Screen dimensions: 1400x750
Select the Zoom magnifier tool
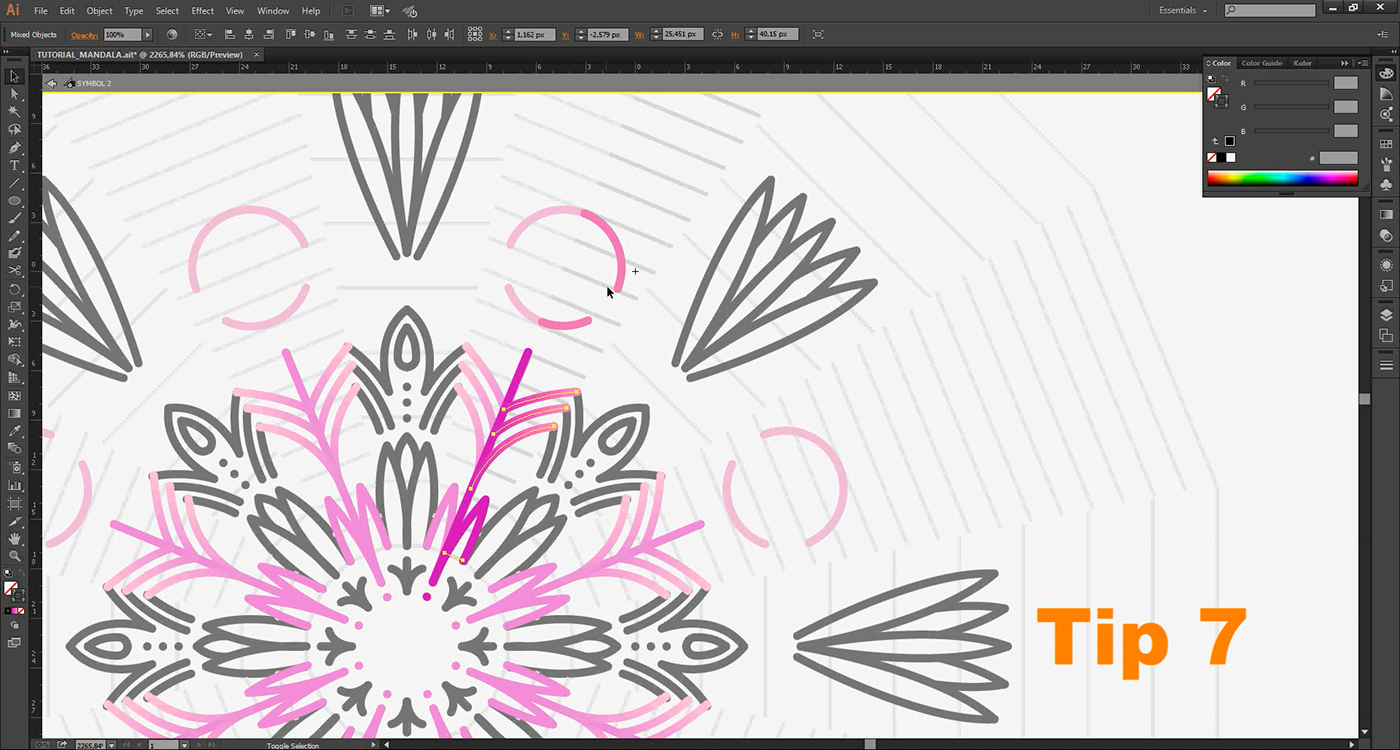(15, 556)
